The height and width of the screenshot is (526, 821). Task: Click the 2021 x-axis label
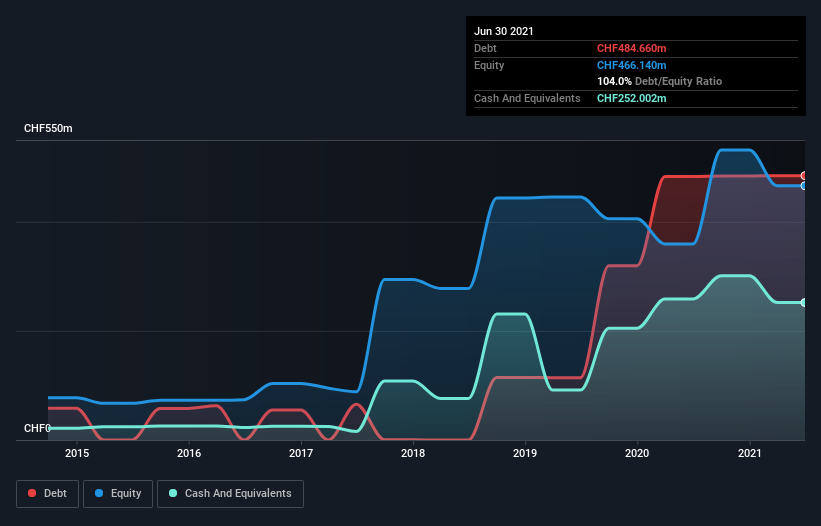750,453
